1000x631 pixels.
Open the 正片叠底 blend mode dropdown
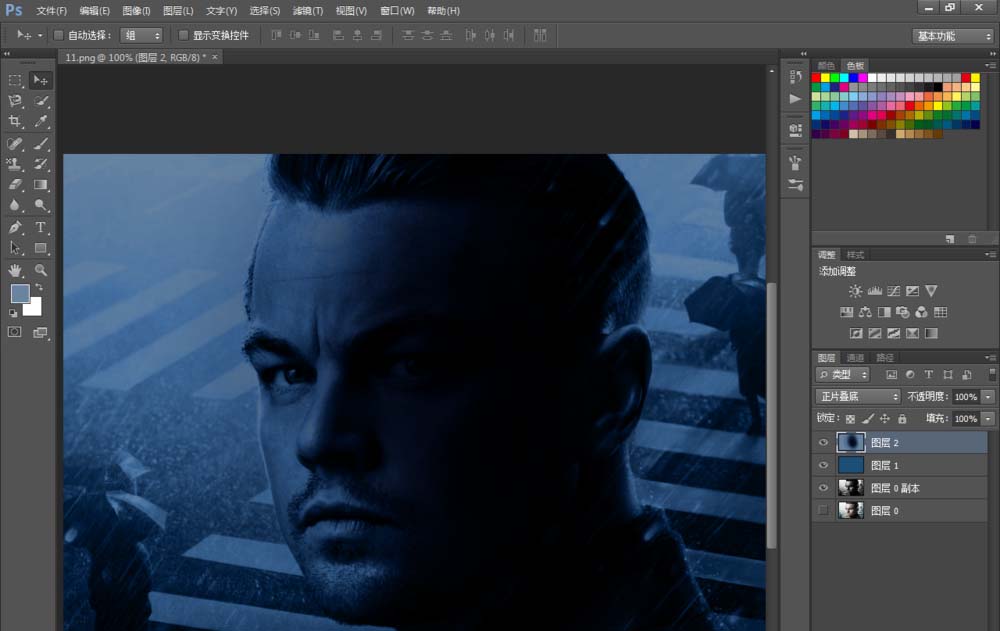tap(858, 396)
